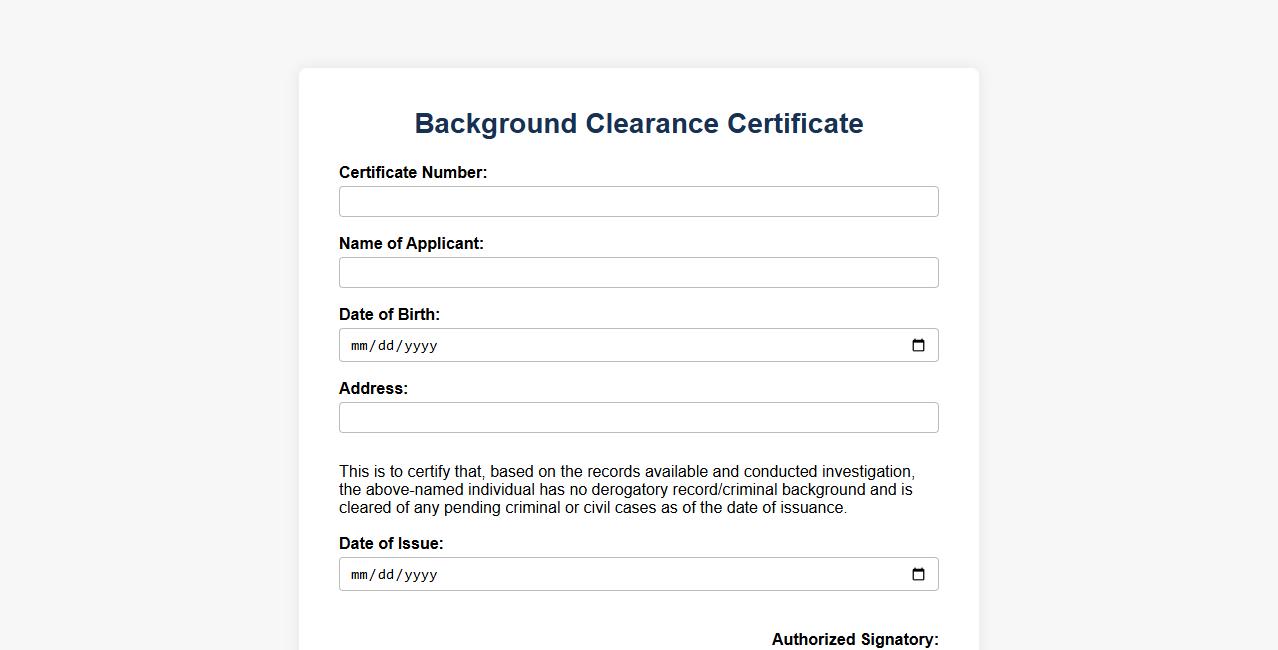
Task: Select the day segment in Date of Birth
Action: [x=386, y=346]
